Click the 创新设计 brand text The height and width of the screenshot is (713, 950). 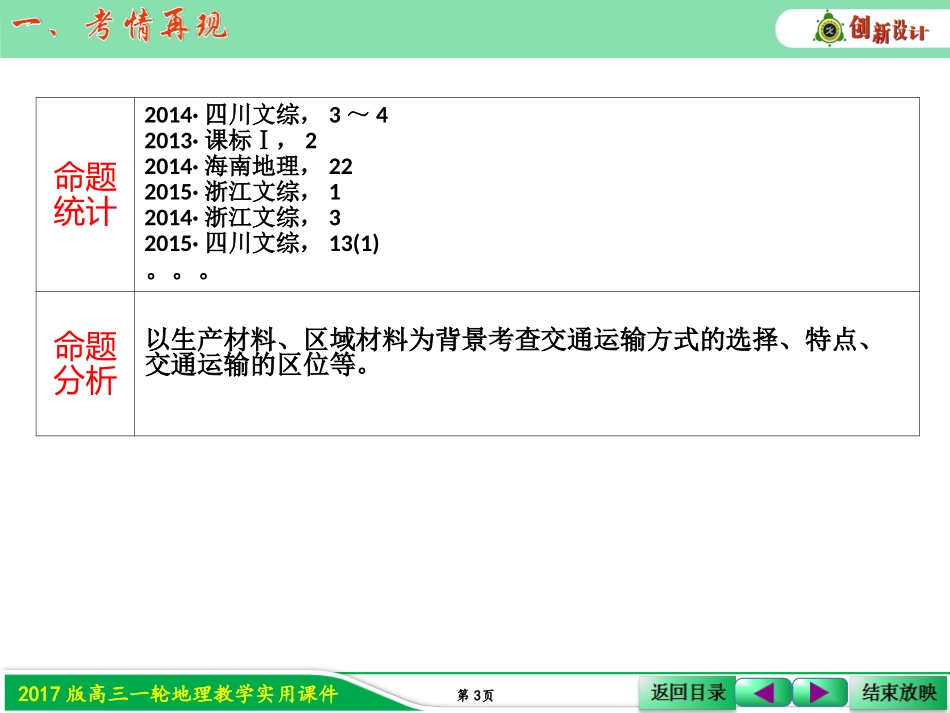(888, 29)
